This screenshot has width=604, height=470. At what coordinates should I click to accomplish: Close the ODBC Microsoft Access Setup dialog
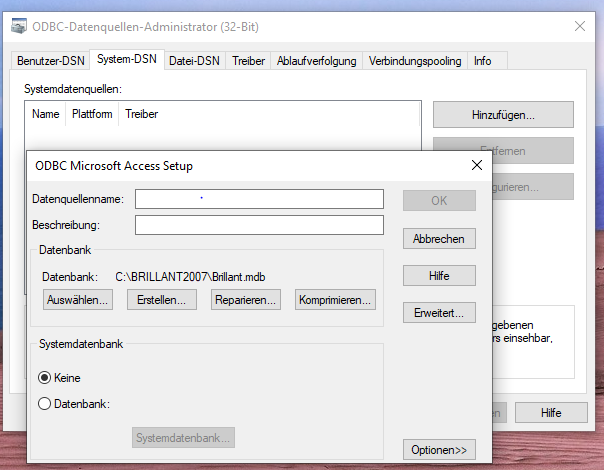click(x=475, y=165)
